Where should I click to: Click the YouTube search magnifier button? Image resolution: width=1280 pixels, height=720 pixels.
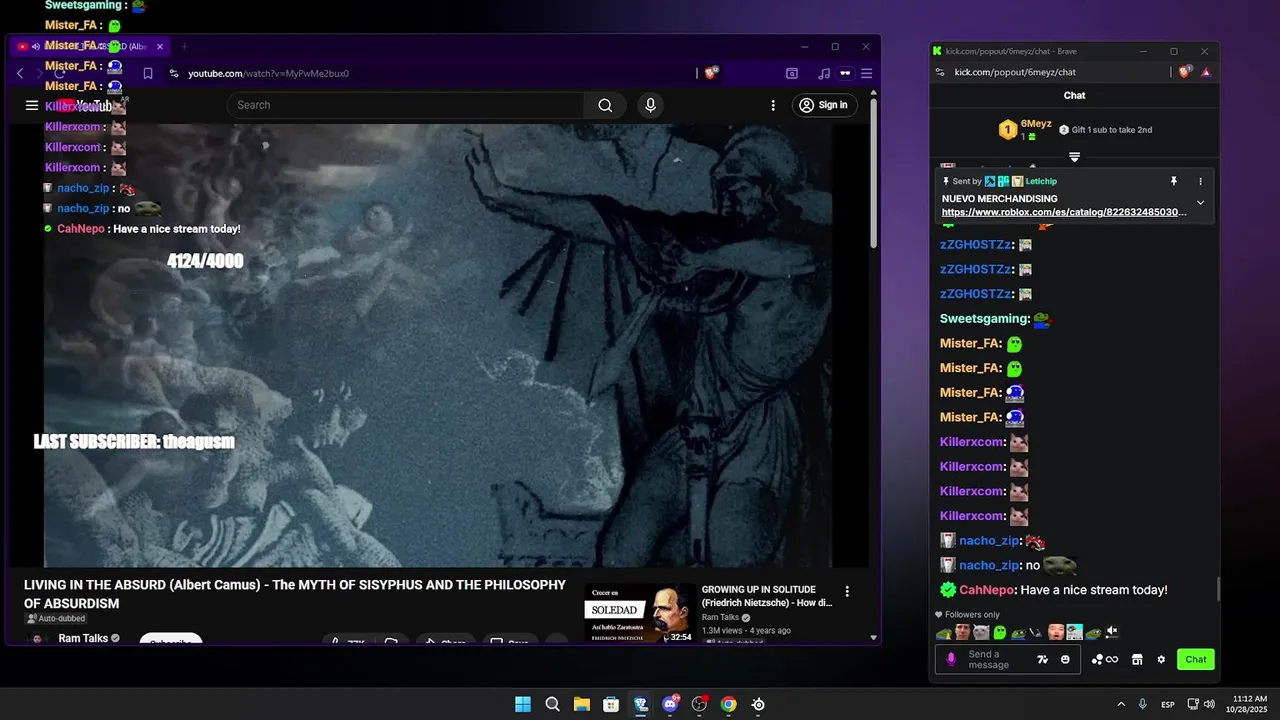tap(605, 105)
